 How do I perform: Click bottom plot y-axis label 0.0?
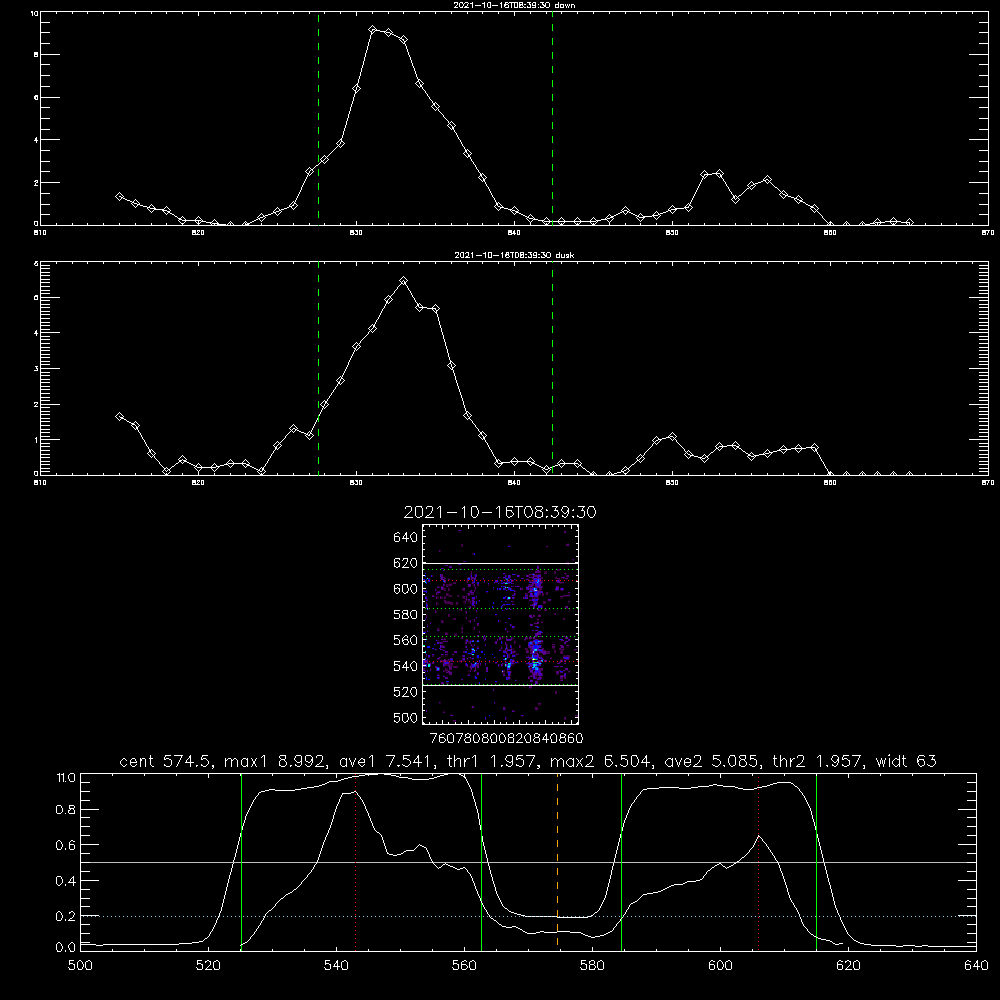click(66, 948)
